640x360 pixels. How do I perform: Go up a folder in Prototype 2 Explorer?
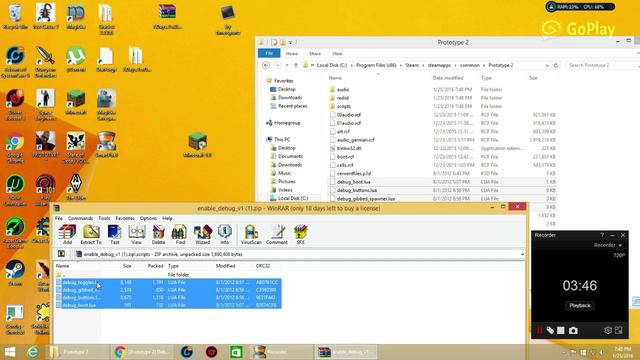coord(296,65)
